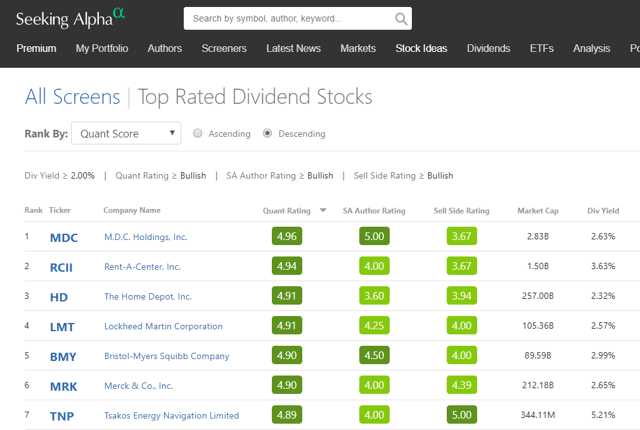Go to My Portfolio

click(102, 48)
